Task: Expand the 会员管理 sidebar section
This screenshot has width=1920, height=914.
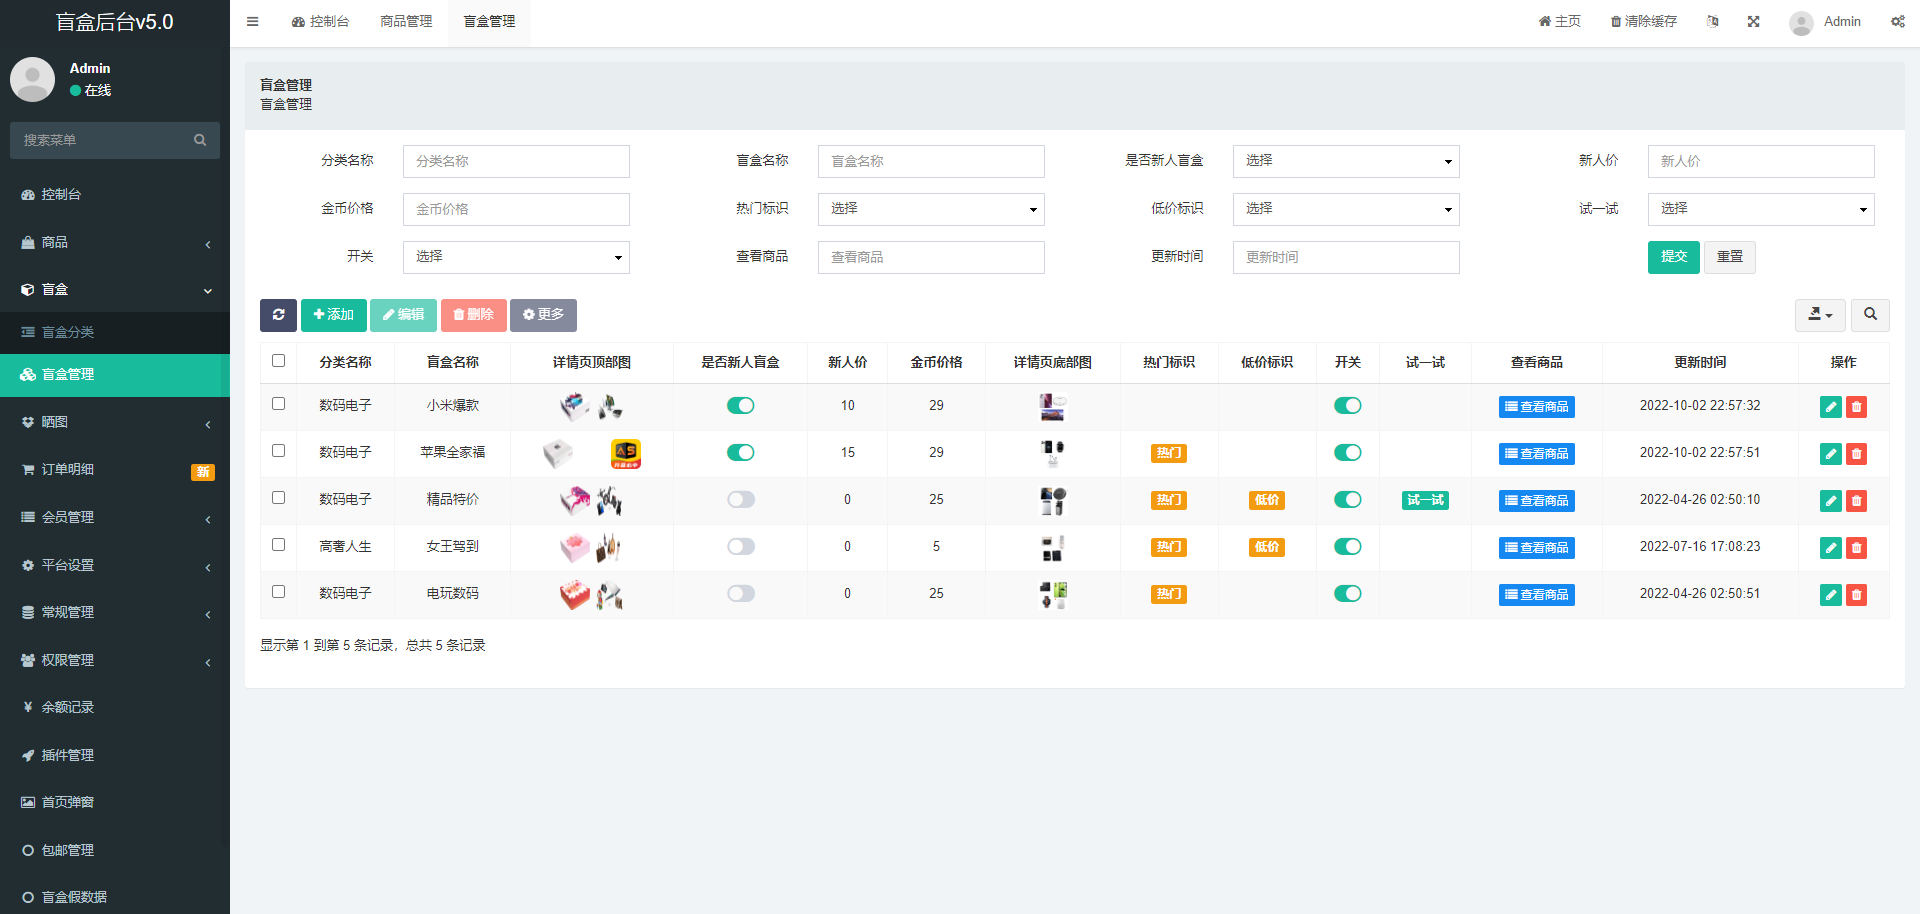Action: [114, 517]
